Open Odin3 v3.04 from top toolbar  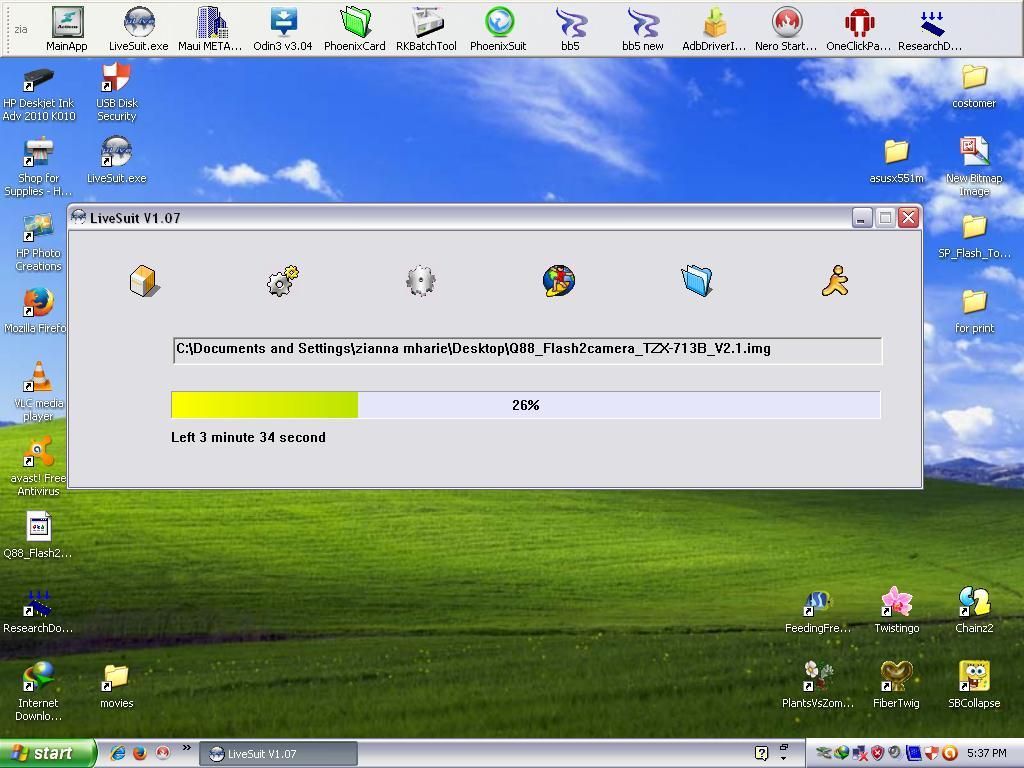point(282,28)
